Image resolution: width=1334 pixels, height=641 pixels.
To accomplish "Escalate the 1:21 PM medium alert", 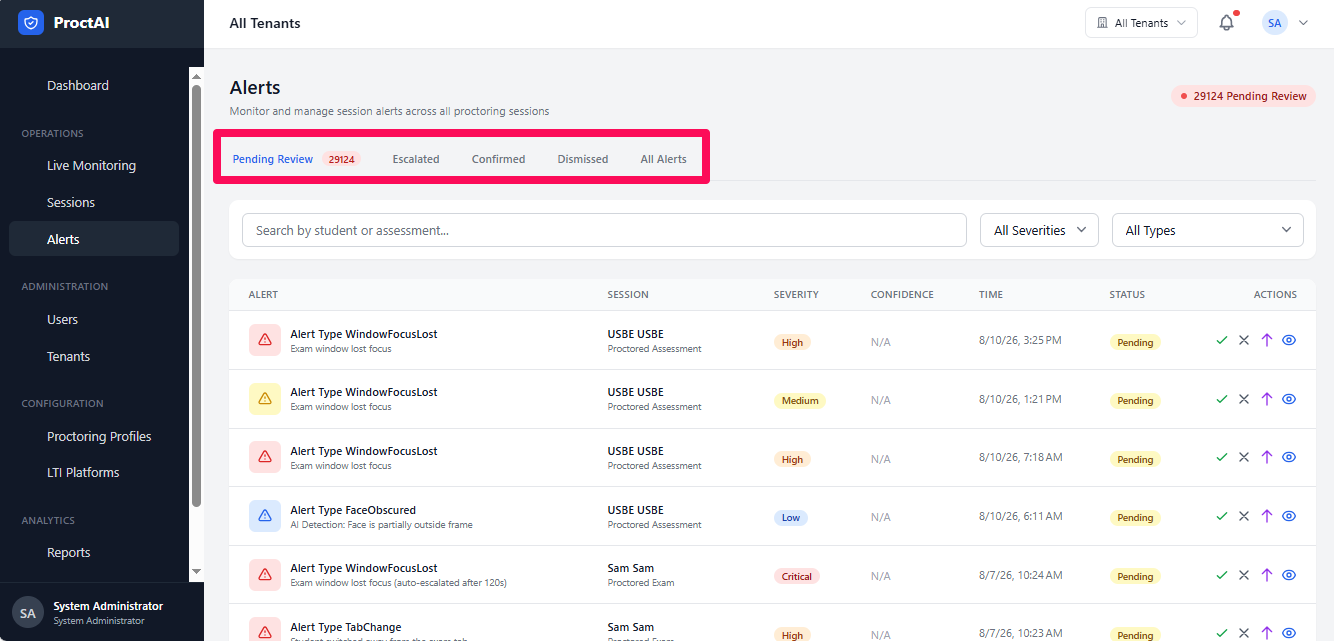I will 1267,399.
